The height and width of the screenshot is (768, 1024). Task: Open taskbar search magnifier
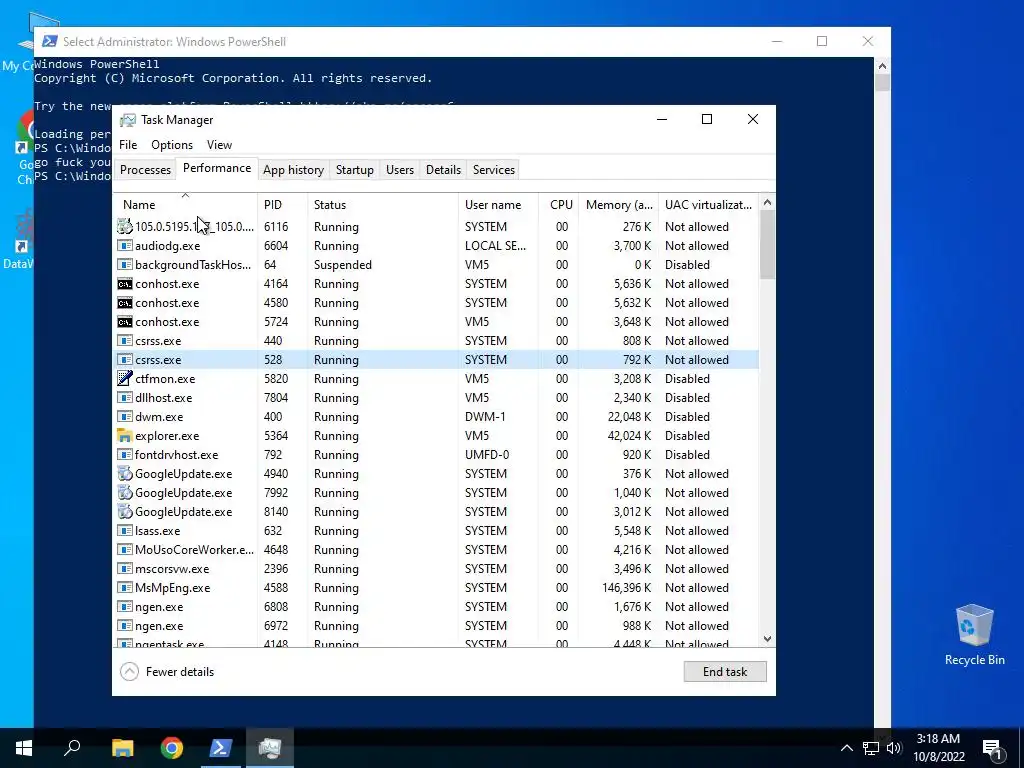point(72,748)
